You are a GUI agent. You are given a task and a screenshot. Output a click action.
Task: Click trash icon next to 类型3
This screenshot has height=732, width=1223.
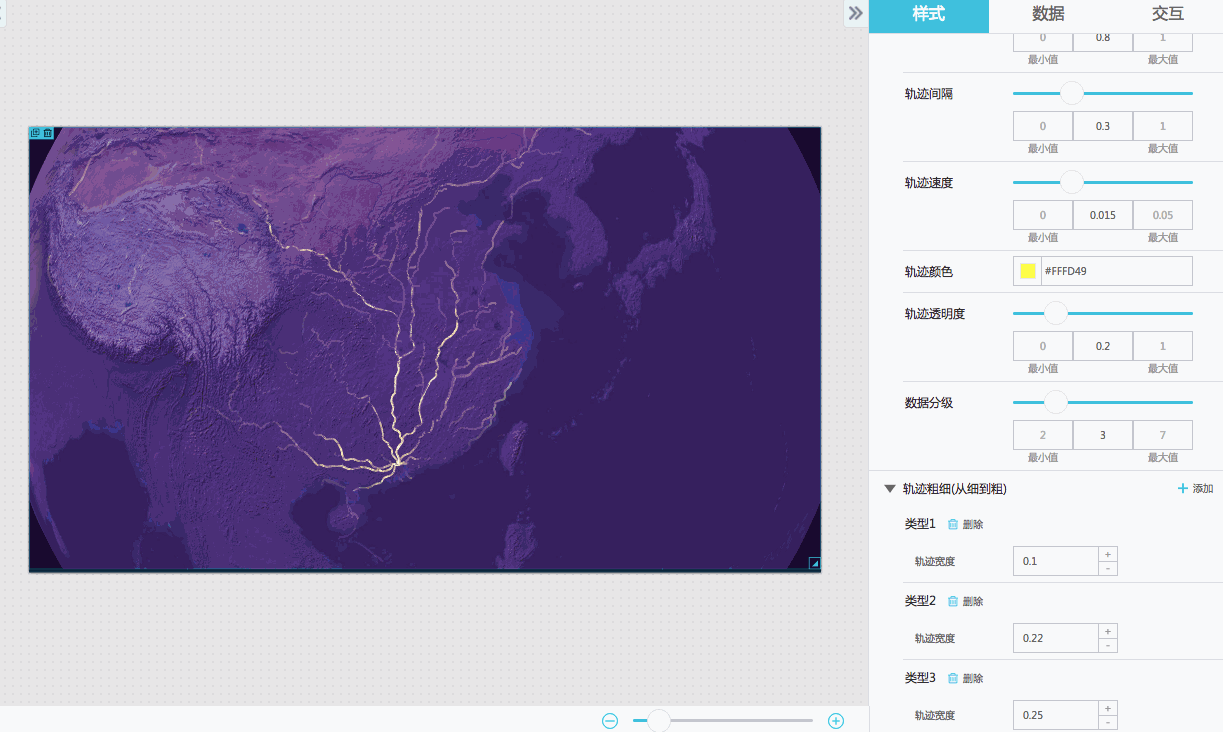[953, 678]
